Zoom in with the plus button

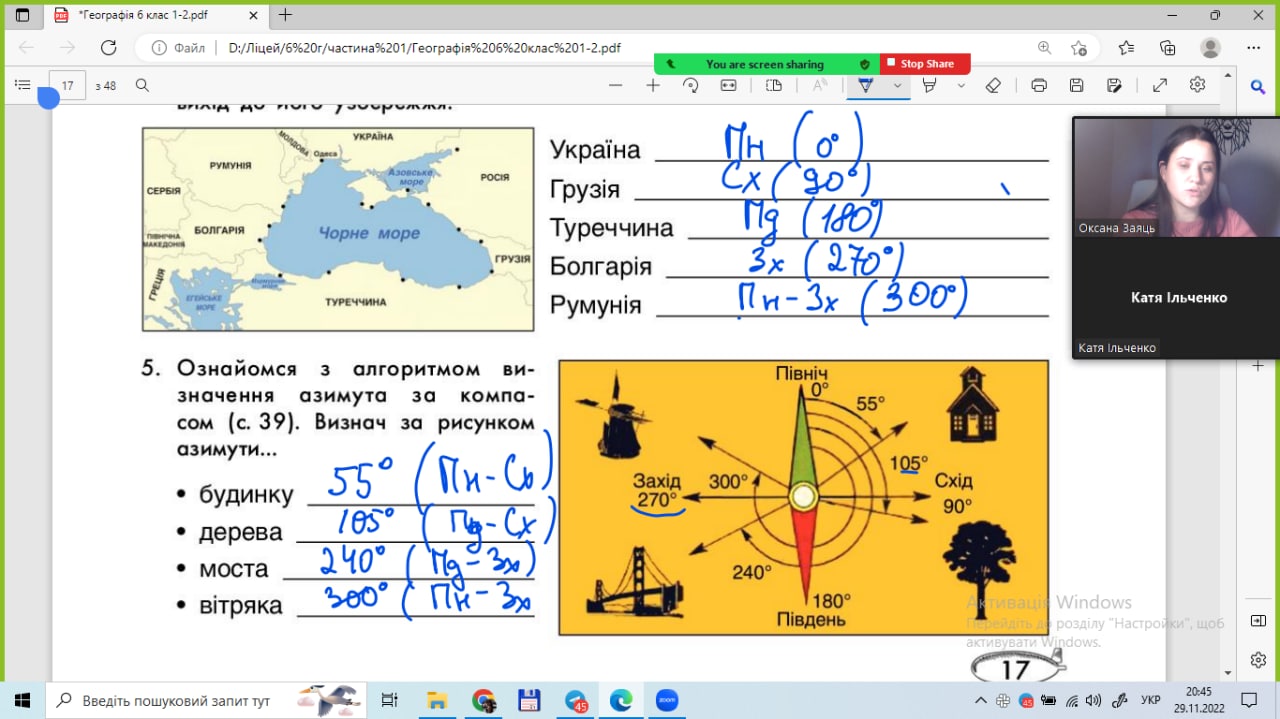653,86
